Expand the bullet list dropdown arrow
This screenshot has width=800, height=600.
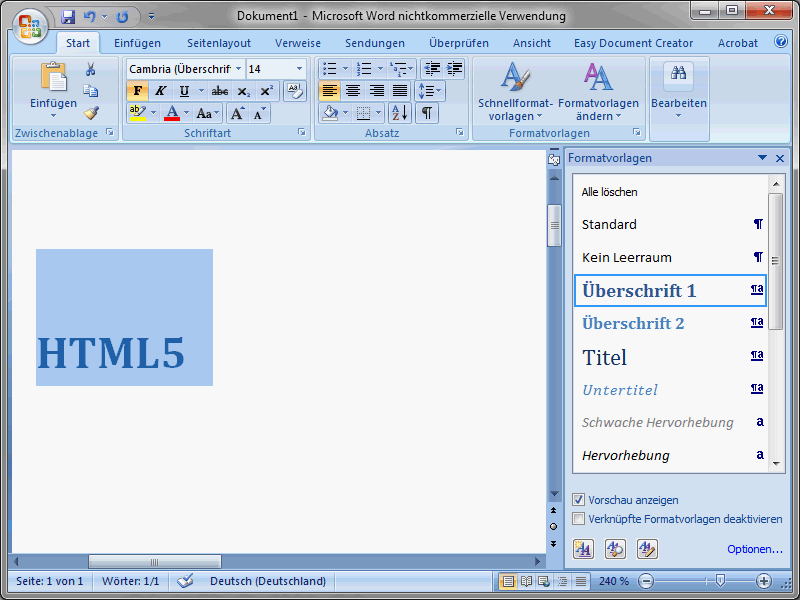point(345,68)
